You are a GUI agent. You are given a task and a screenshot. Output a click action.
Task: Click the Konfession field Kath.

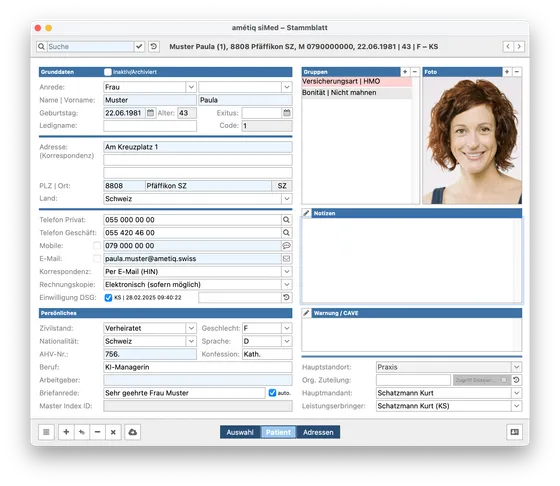267,354
